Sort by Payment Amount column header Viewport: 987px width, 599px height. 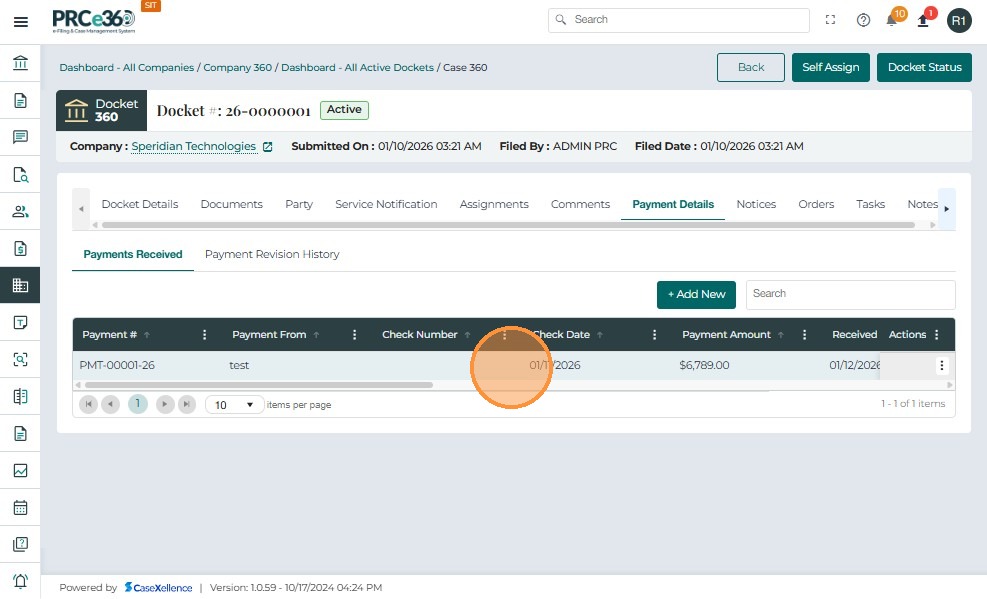[726, 335]
